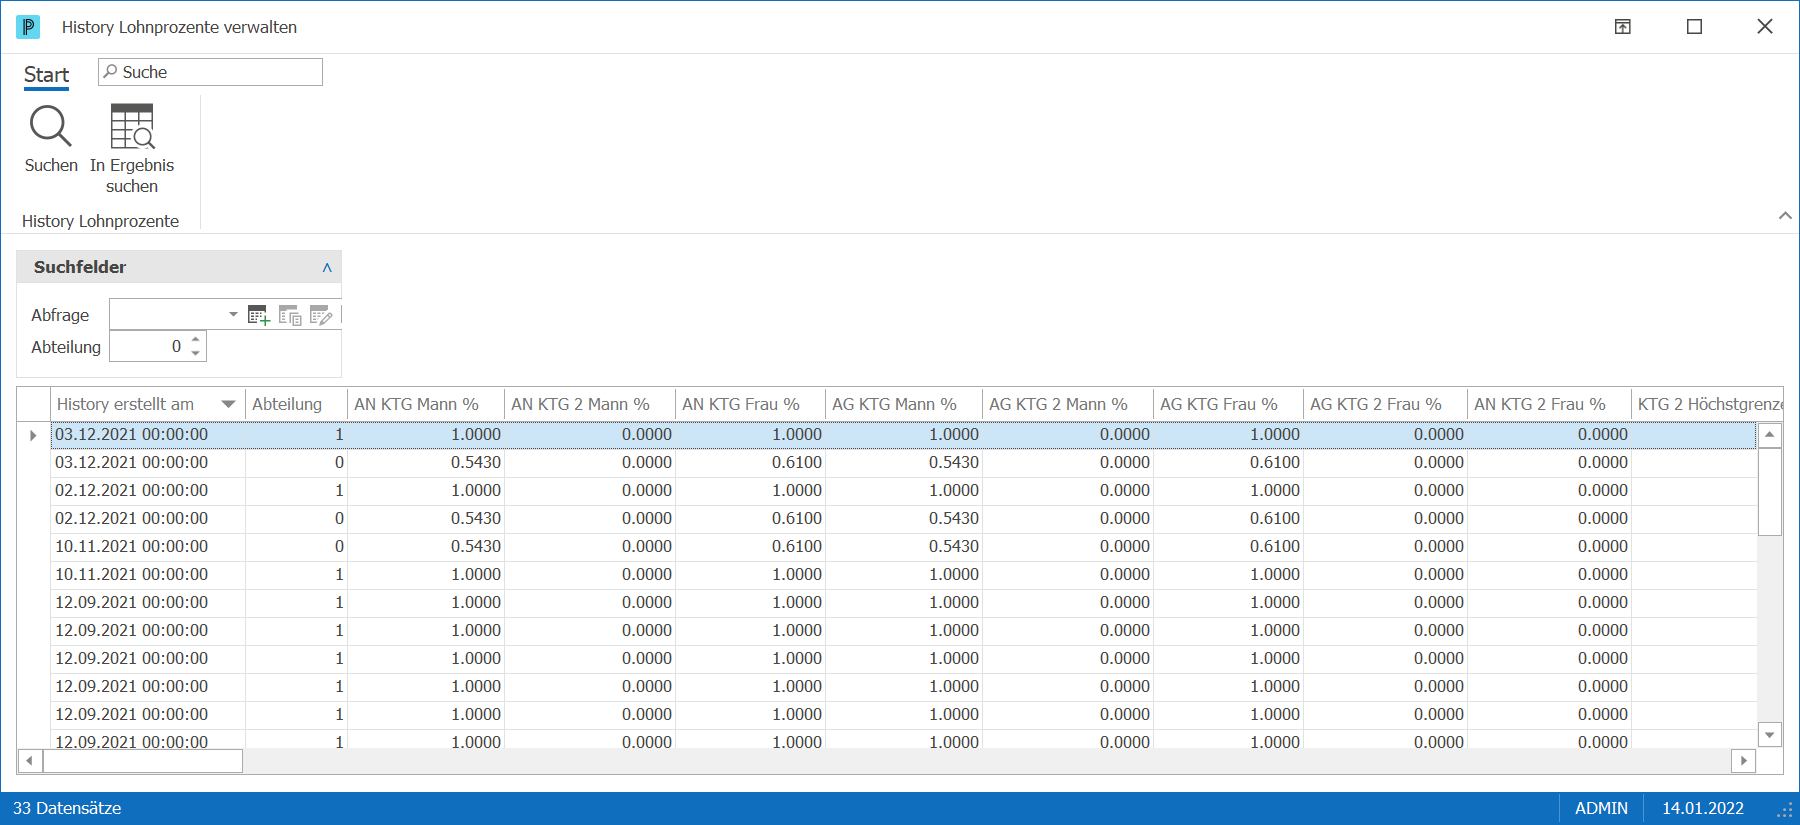Collapse the ribbon with the chevron
The image size is (1800, 825).
pos(1785,216)
